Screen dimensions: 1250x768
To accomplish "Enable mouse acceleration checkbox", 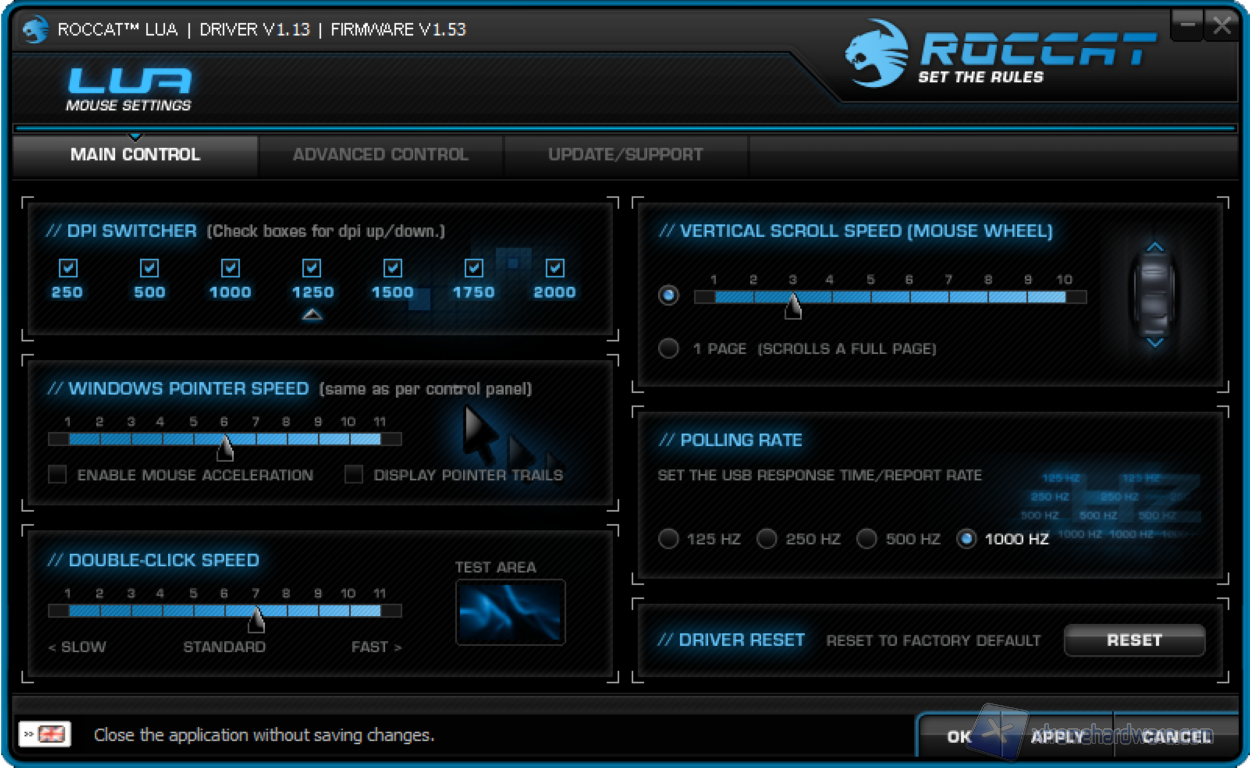I will pos(58,475).
